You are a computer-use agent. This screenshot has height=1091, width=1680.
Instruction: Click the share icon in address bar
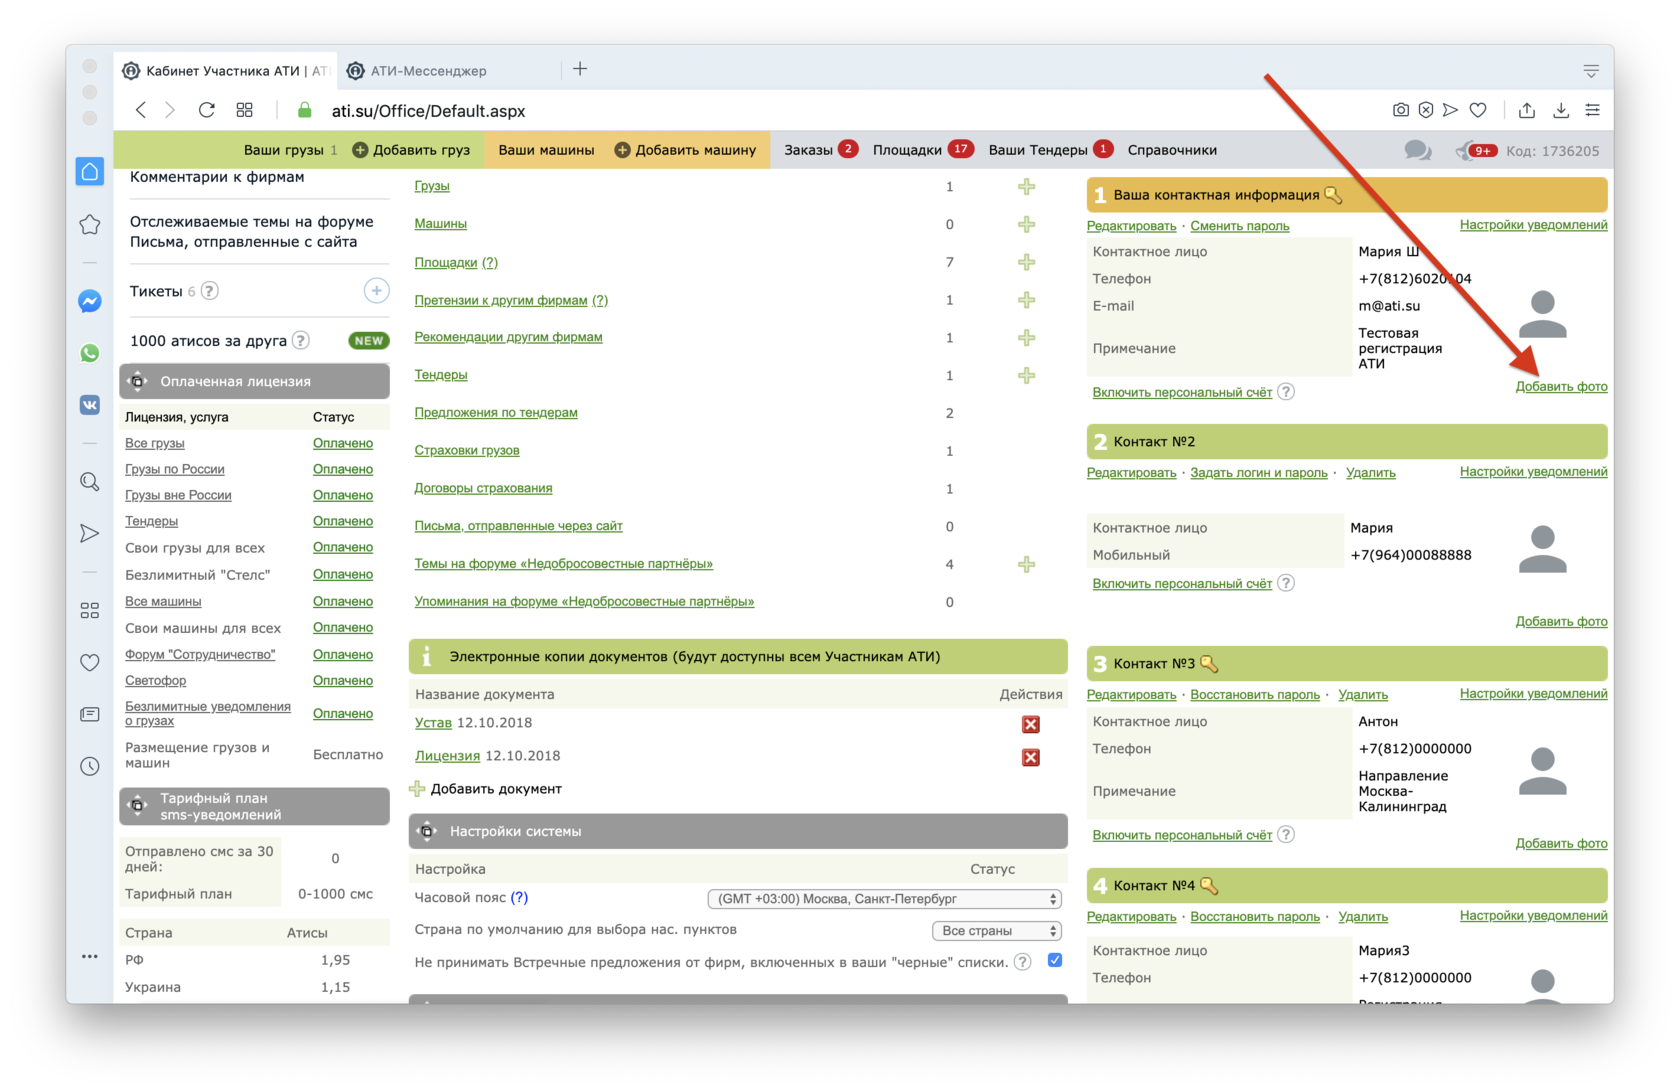click(x=1527, y=110)
